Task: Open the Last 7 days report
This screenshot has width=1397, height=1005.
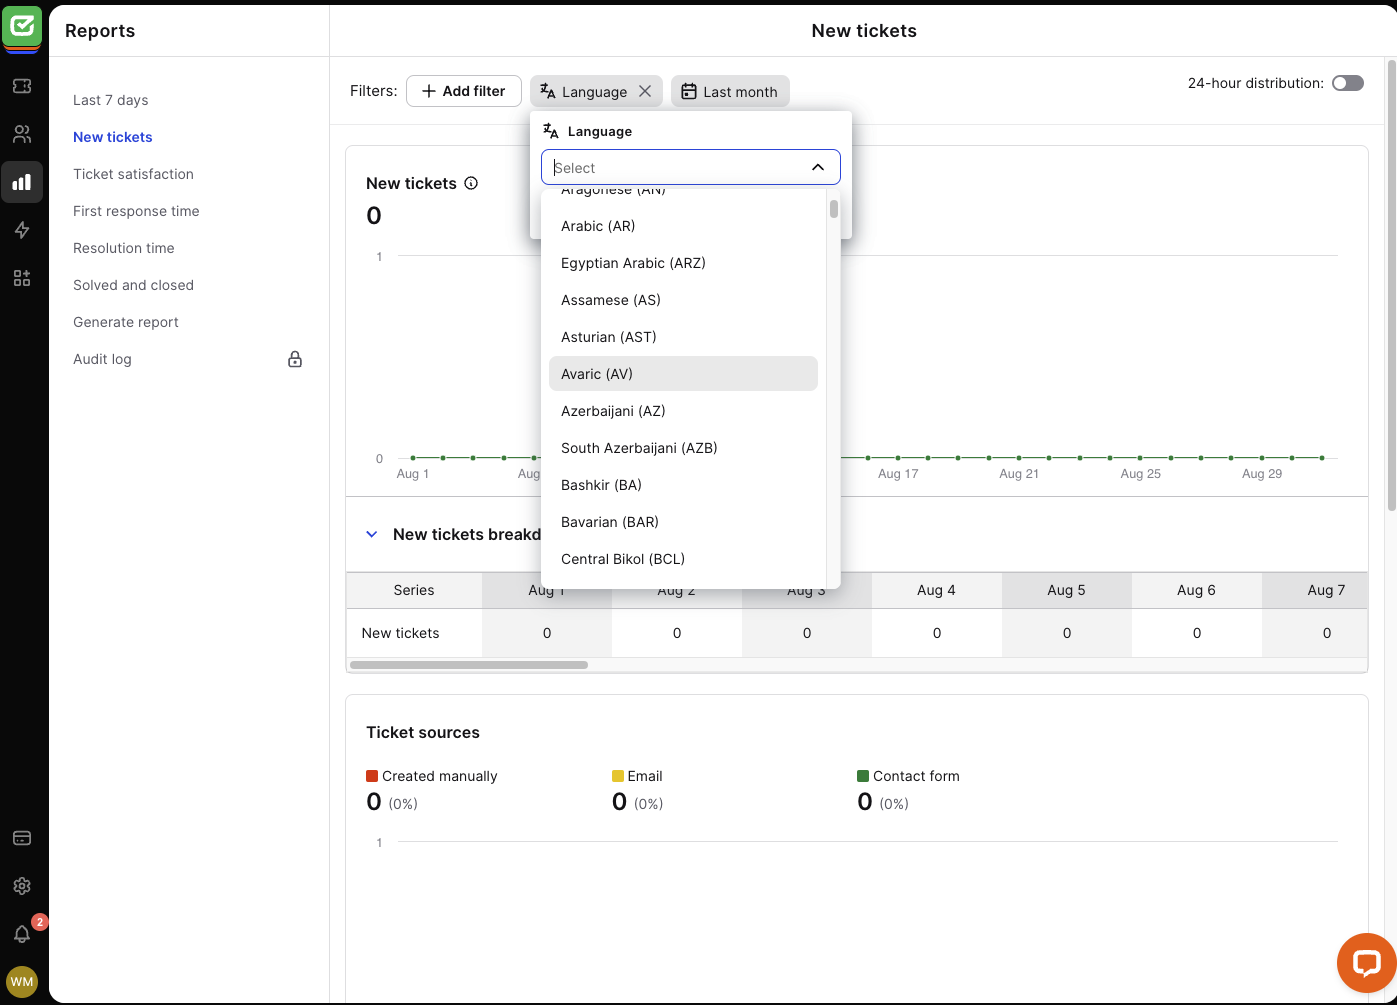Action: [x=110, y=100]
